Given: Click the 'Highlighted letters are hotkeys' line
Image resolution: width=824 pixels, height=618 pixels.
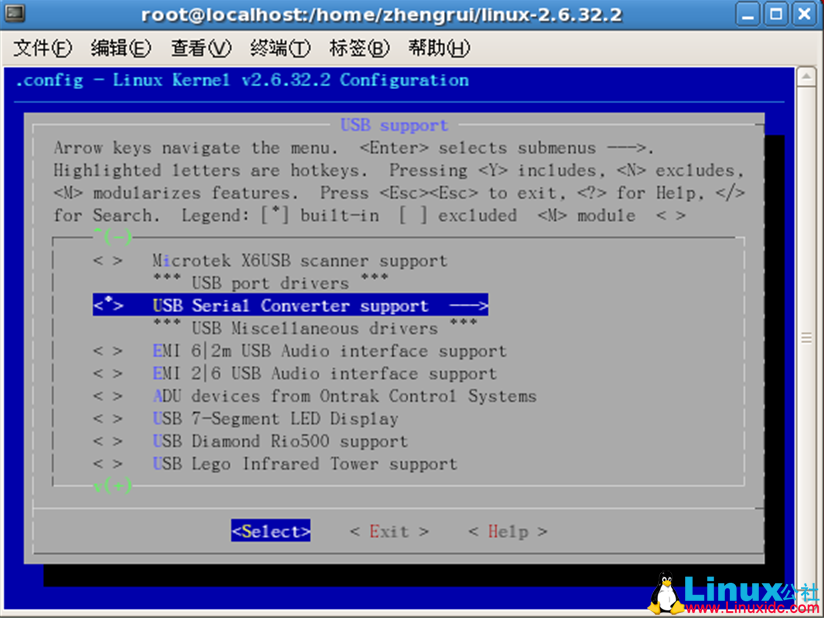Looking at the screenshot, I should pyautogui.click(x=399, y=171).
